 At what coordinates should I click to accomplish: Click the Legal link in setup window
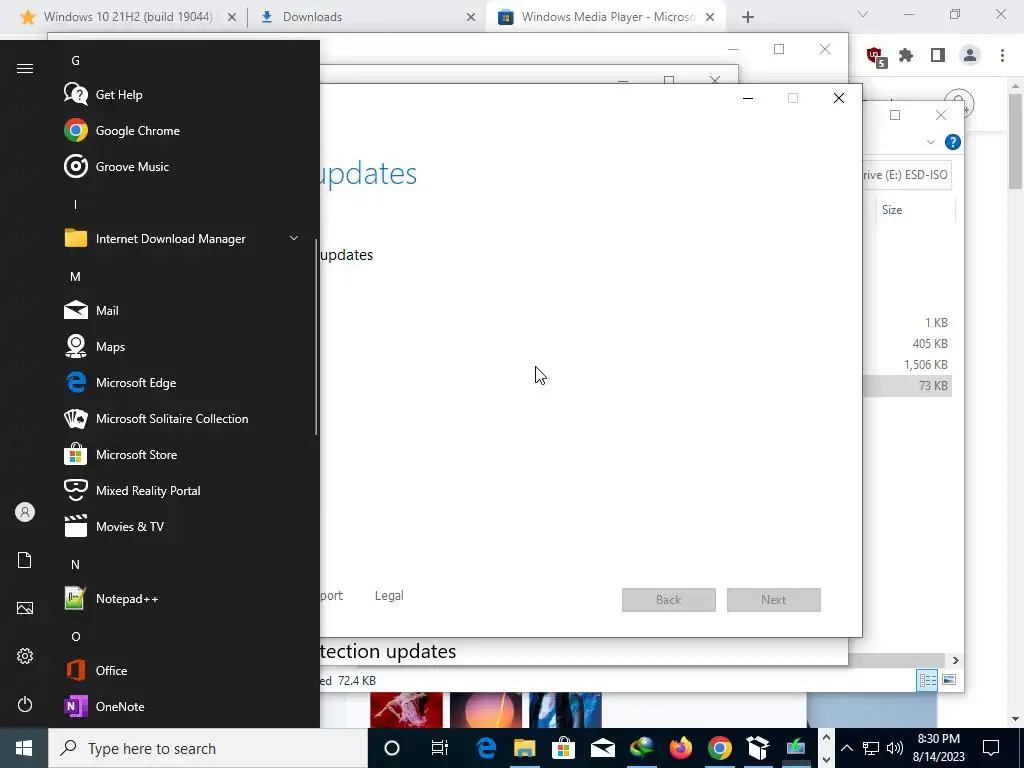pyautogui.click(x=389, y=596)
